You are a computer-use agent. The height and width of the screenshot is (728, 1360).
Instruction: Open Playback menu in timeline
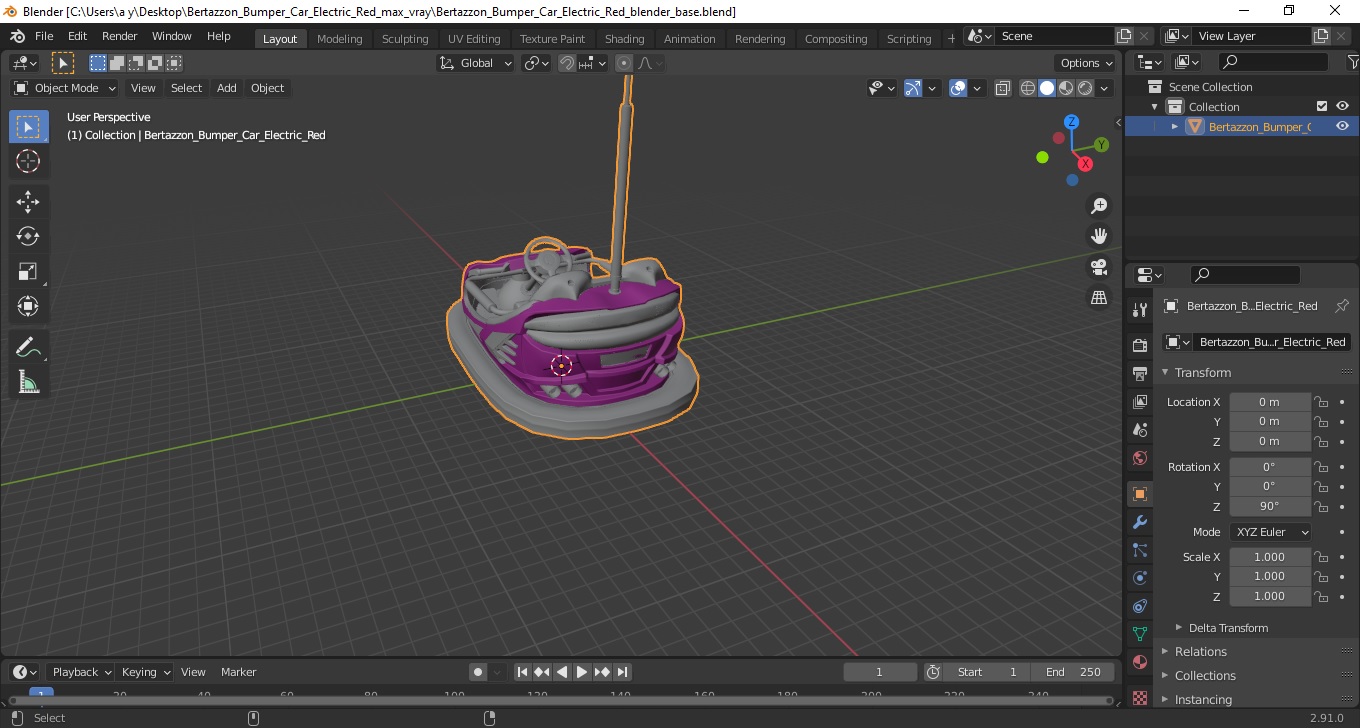(81, 672)
